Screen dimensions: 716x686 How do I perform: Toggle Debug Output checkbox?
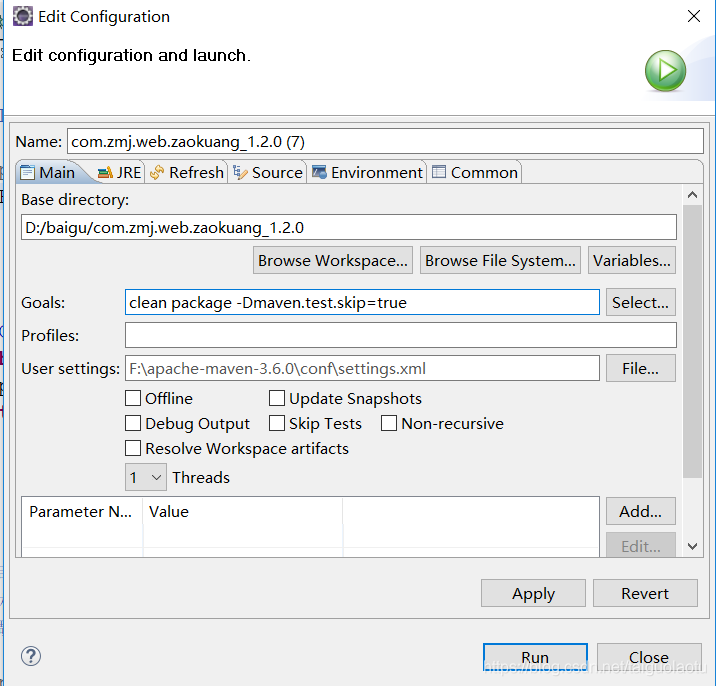[x=133, y=423]
